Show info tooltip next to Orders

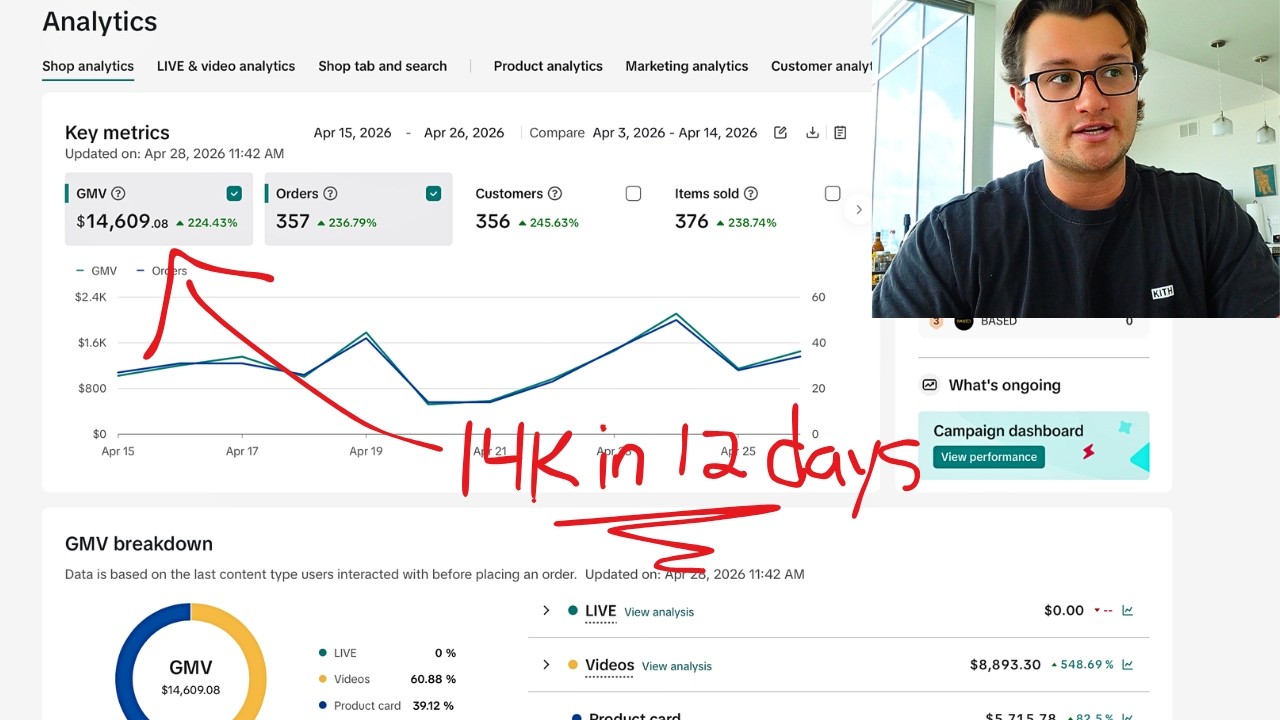click(x=330, y=194)
